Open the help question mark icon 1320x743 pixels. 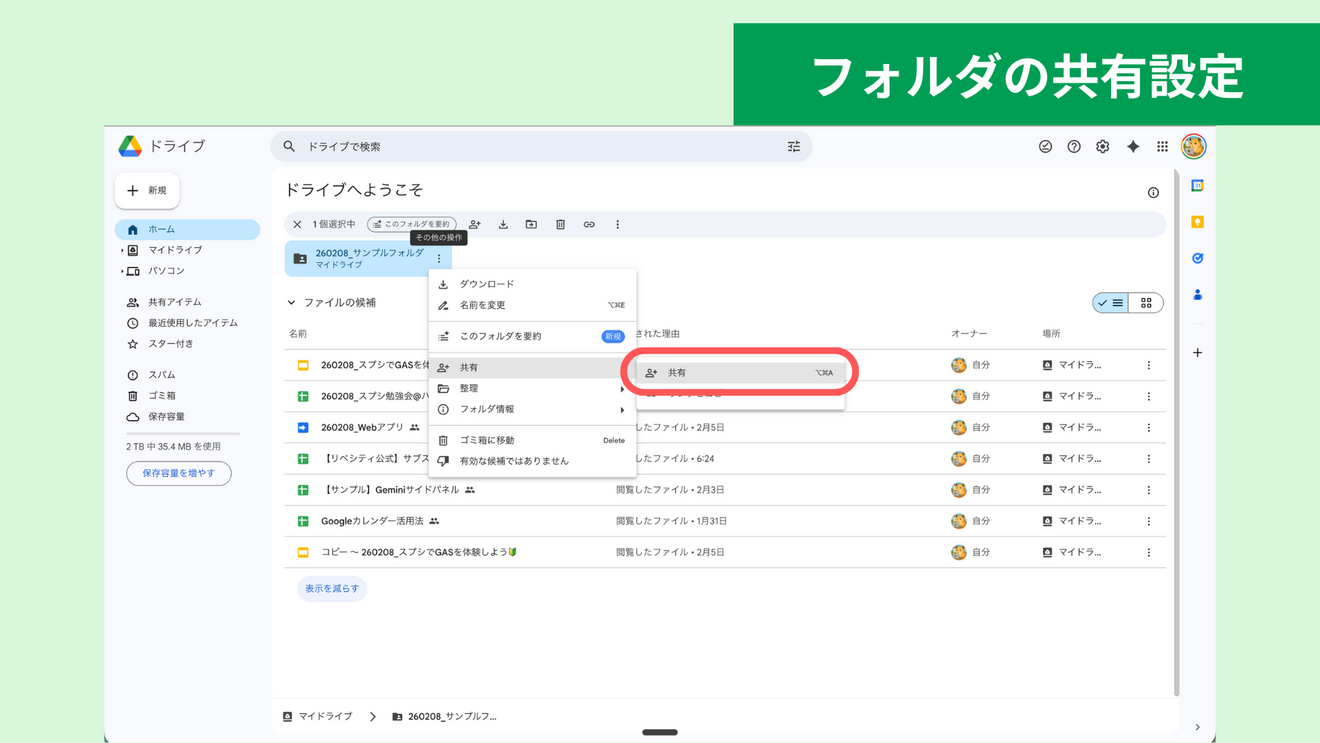click(x=1074, y=147)
